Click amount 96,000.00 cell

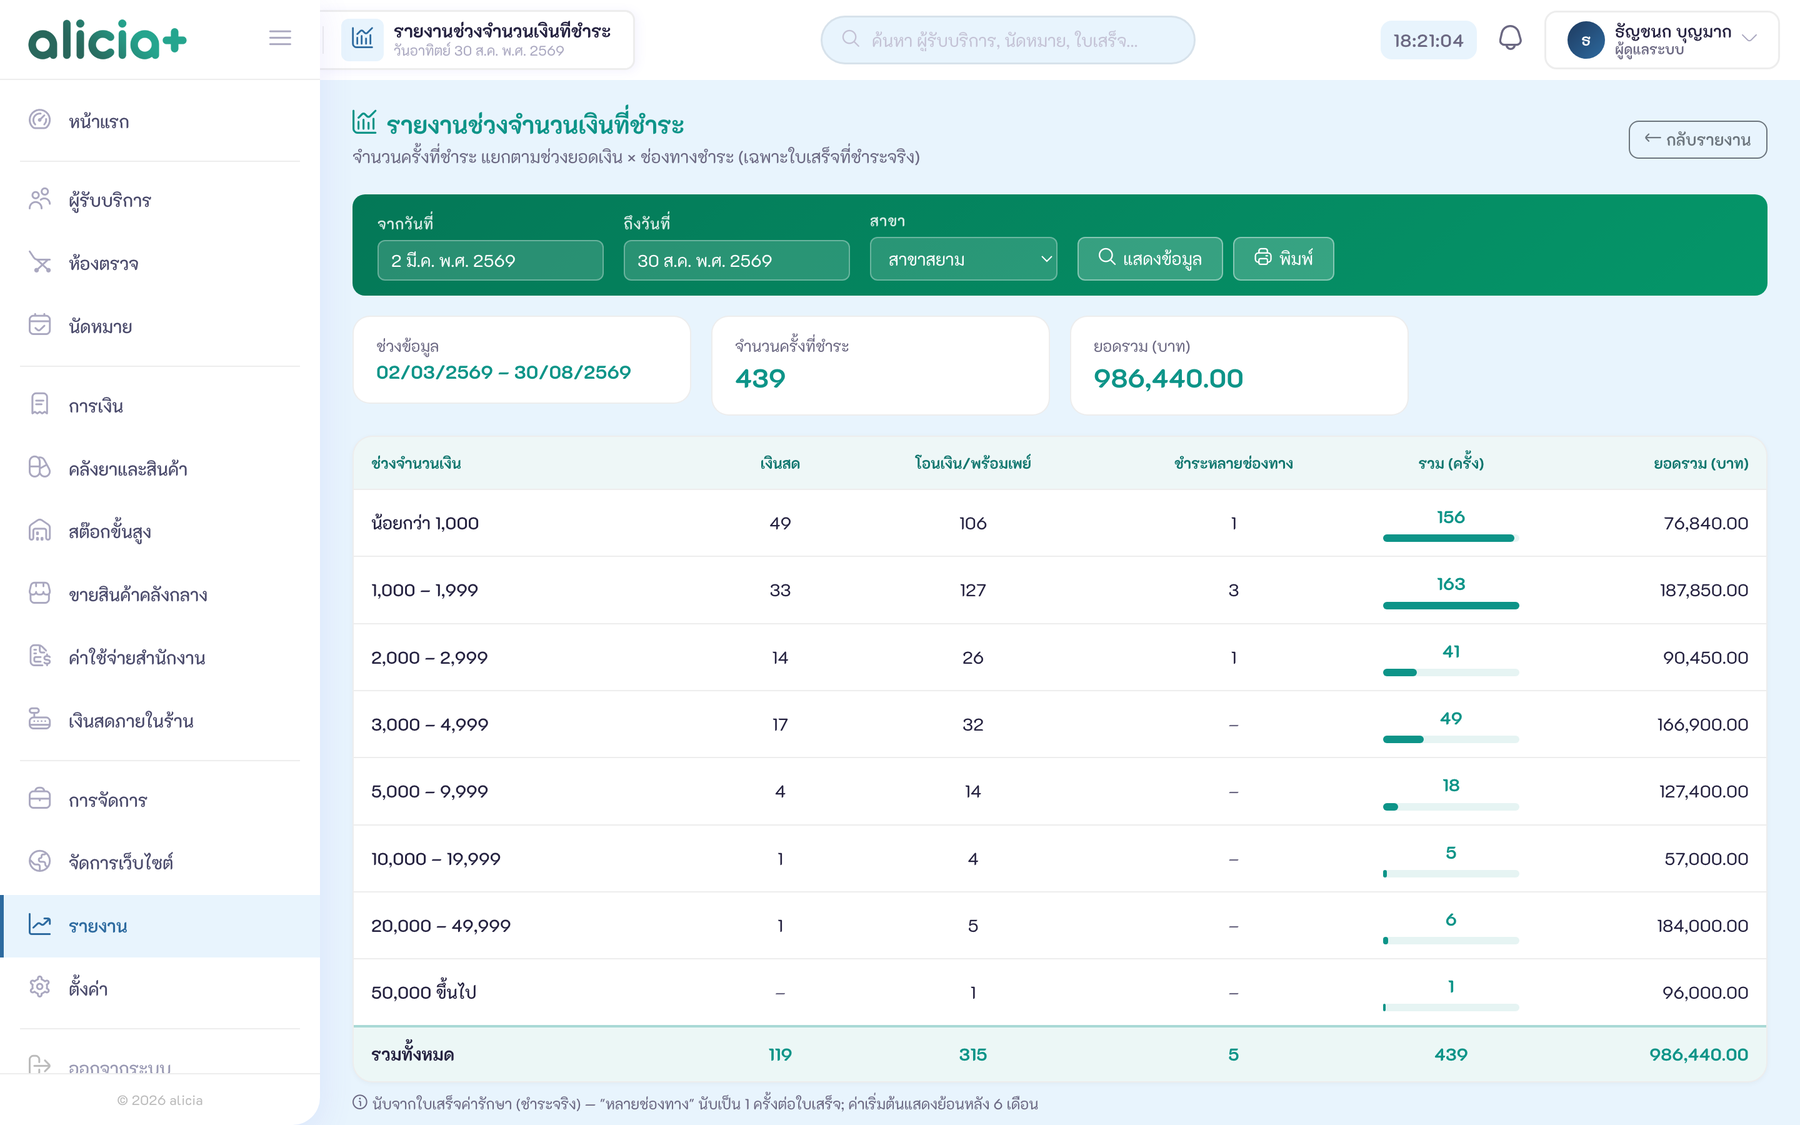[x=1705, y=992]
